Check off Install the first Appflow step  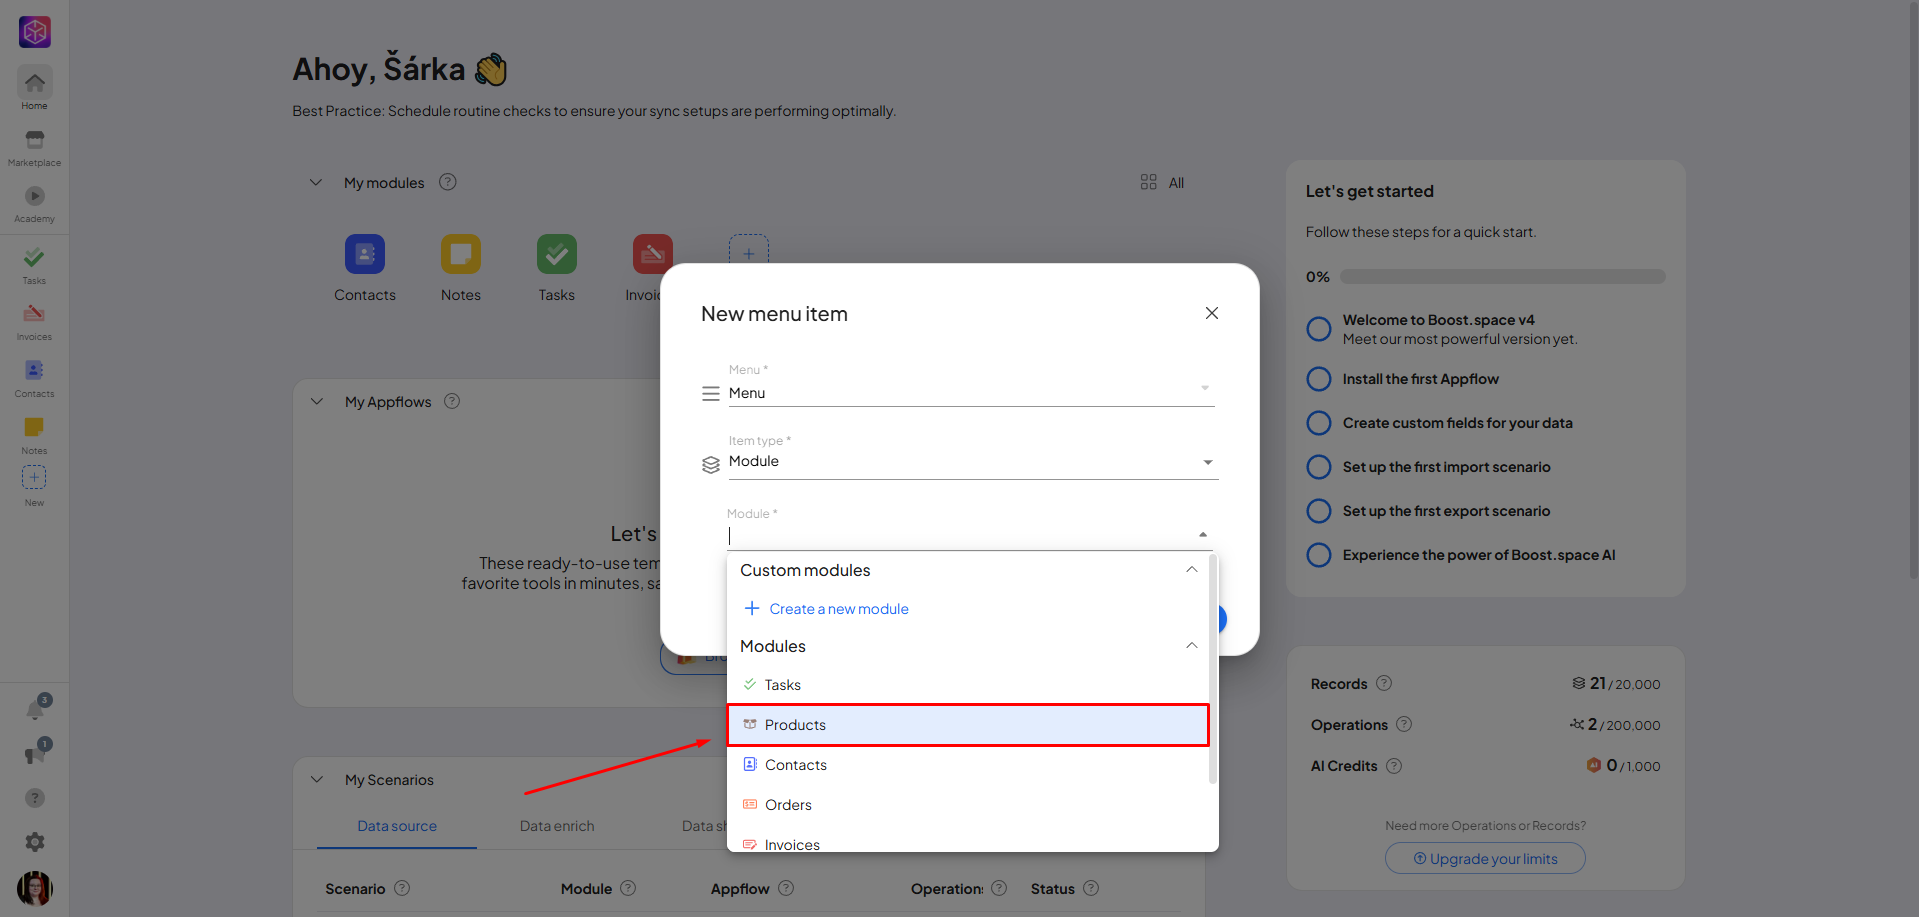click(1319, 379)
